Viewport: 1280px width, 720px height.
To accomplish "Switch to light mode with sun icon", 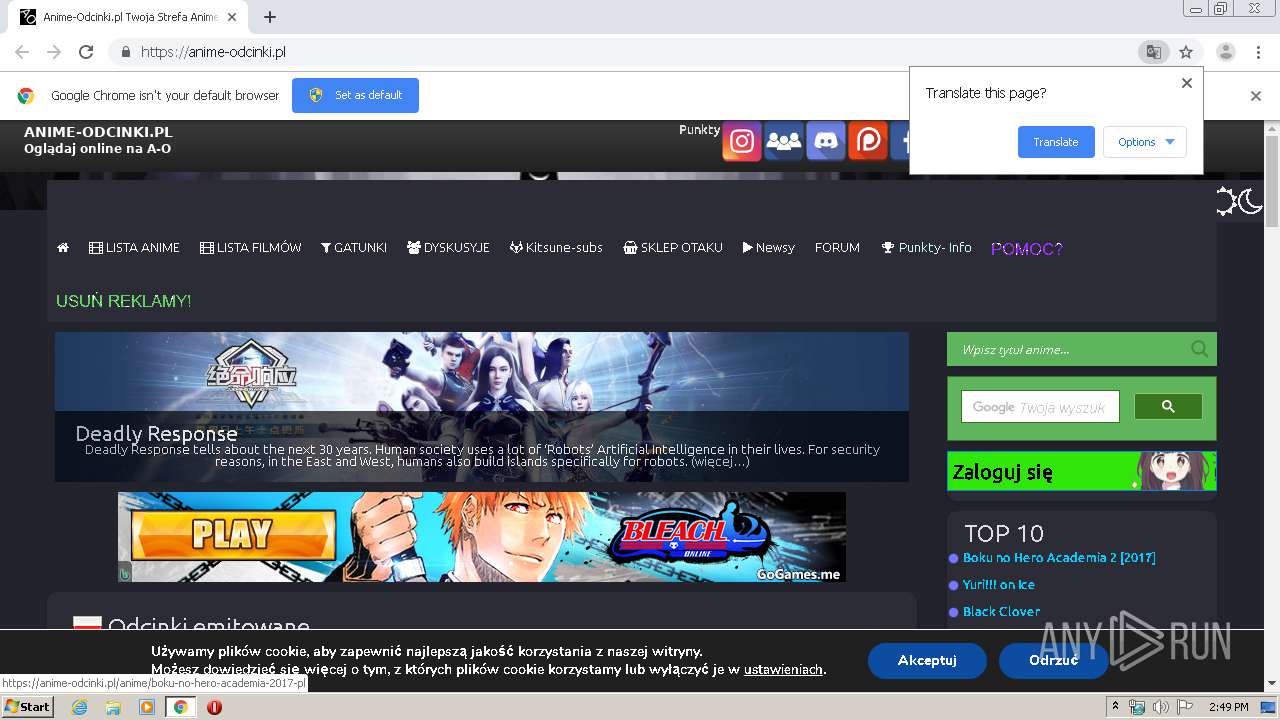I will tap(1227, 202).
